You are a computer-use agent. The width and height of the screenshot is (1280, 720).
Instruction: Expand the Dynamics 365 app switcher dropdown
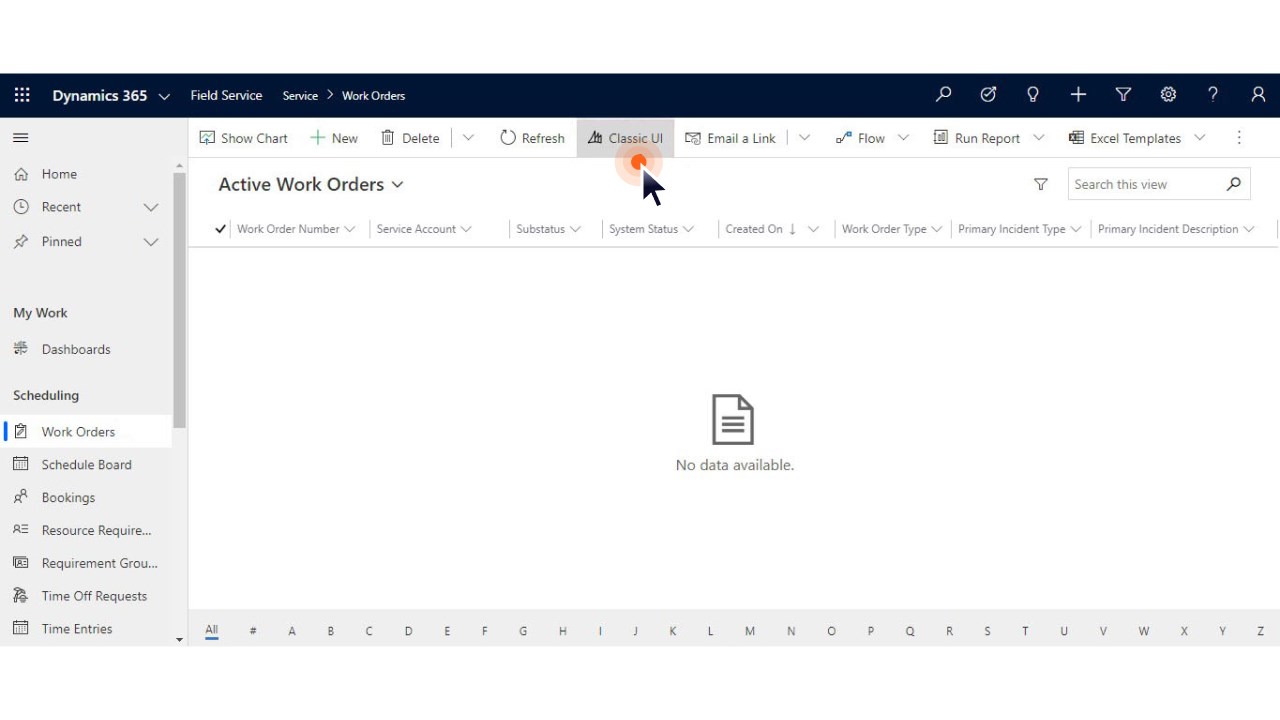(x=164, y=96)
